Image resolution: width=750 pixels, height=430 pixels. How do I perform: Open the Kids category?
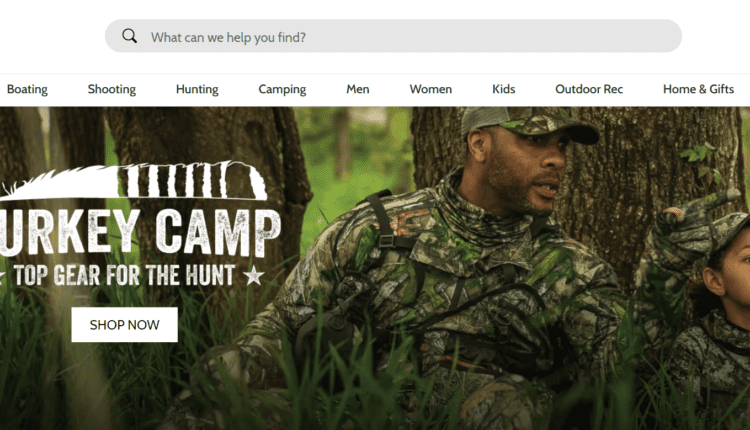tap(504, 89)
